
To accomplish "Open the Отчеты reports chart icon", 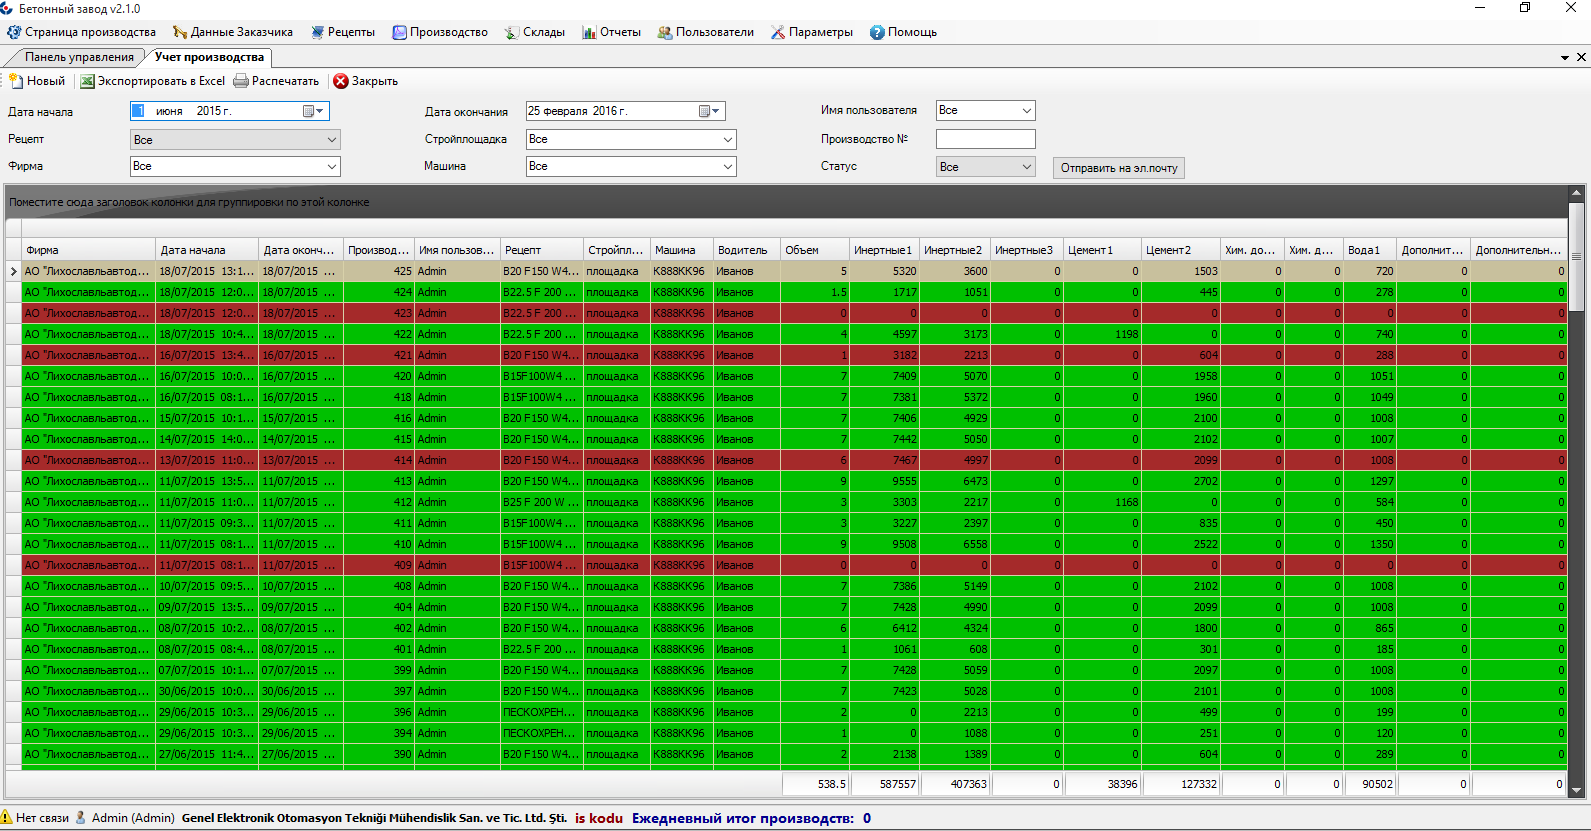I will 589,32.
